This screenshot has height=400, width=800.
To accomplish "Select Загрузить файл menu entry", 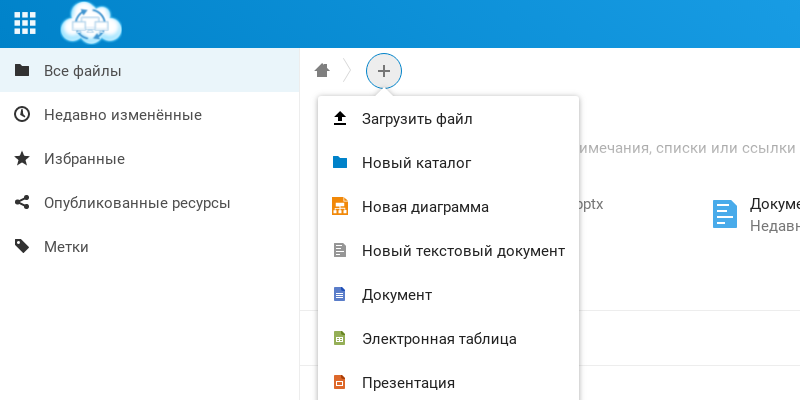I will [x=448, y=119].
